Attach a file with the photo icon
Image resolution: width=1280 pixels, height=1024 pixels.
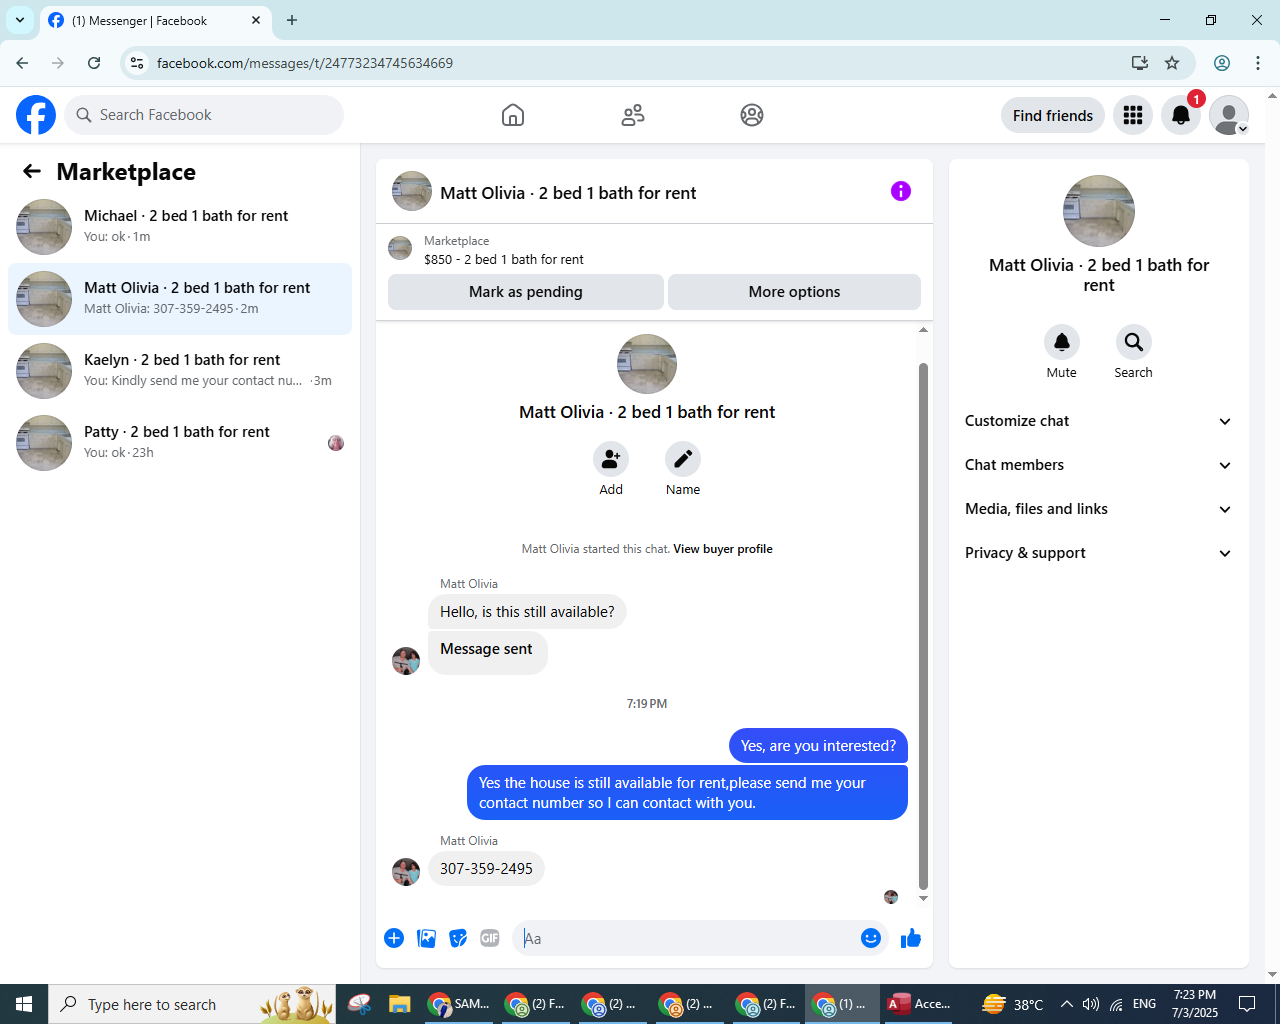[426, 938]
